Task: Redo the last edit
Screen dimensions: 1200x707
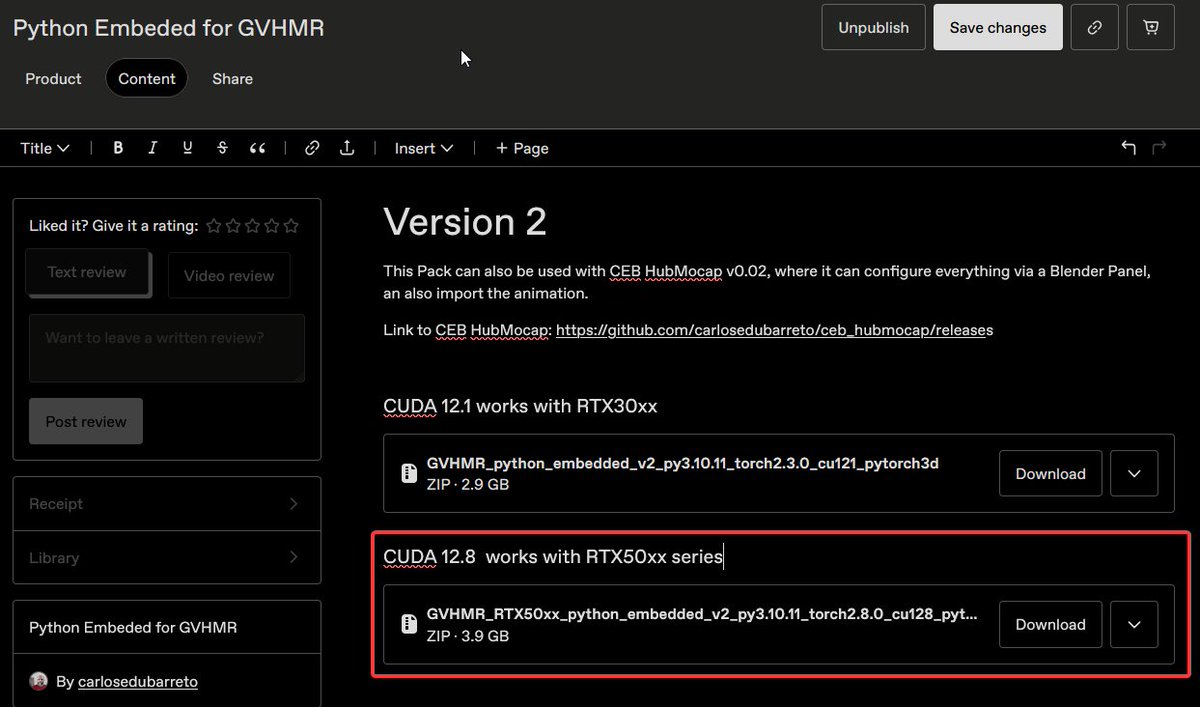Action: 1160,148
